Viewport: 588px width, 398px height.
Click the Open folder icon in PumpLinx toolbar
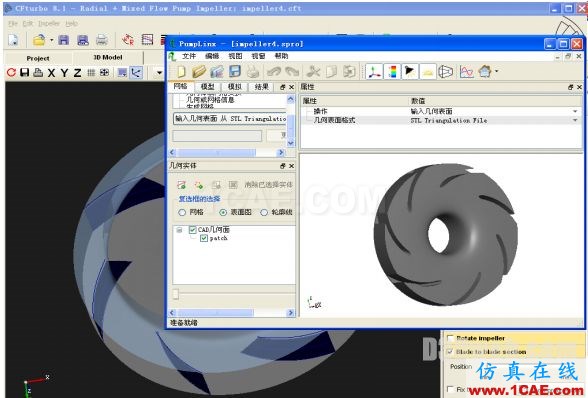click(x=199, y=71)
